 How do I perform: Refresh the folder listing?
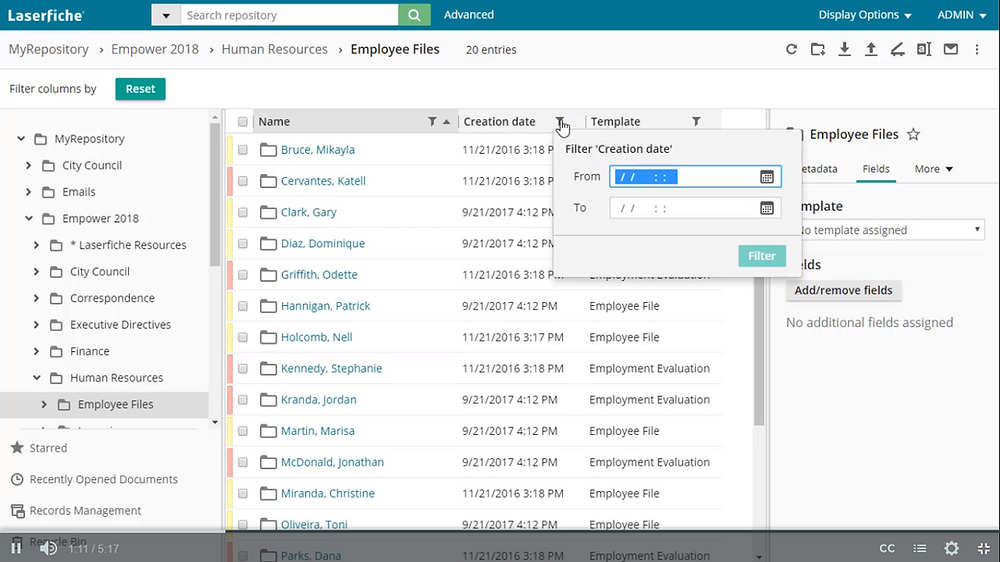tap(791, 49)
